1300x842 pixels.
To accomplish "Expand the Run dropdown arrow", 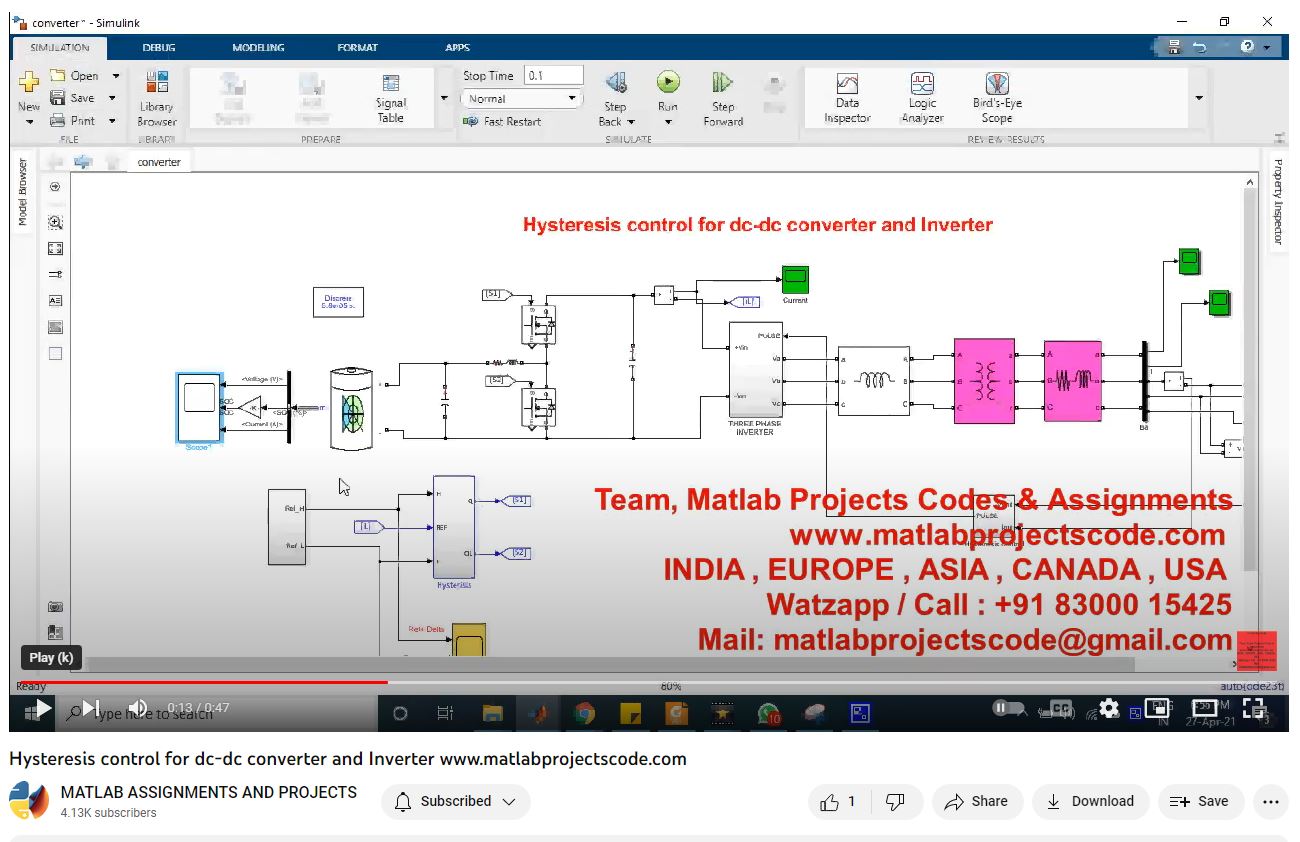I will (668, 122).
